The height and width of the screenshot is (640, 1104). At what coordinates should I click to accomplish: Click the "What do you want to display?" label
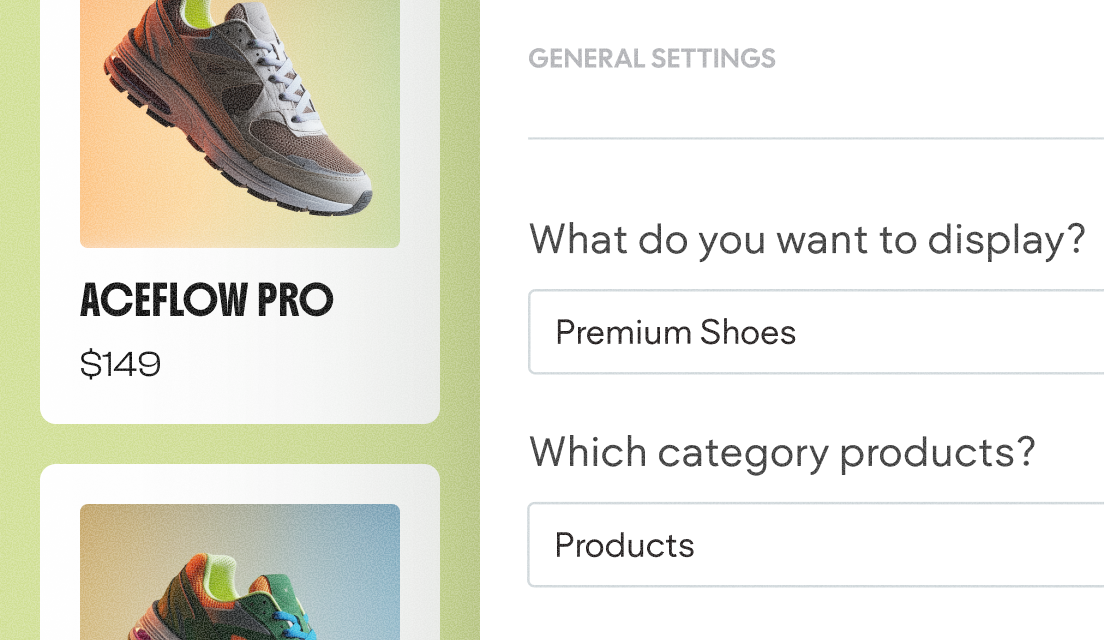click(807, 239)
